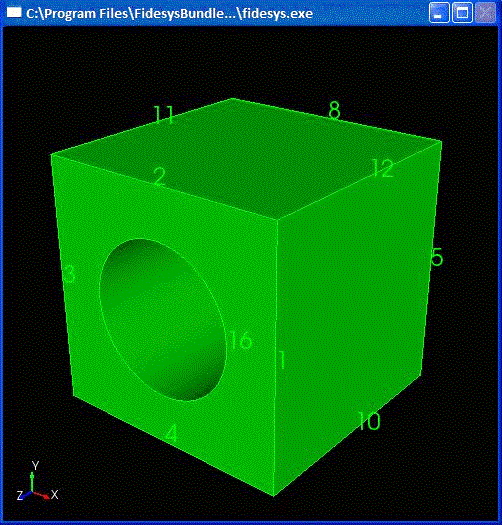Select the curve labeled 10
Screen dimensions: 502x525
(x=369, y=421)
